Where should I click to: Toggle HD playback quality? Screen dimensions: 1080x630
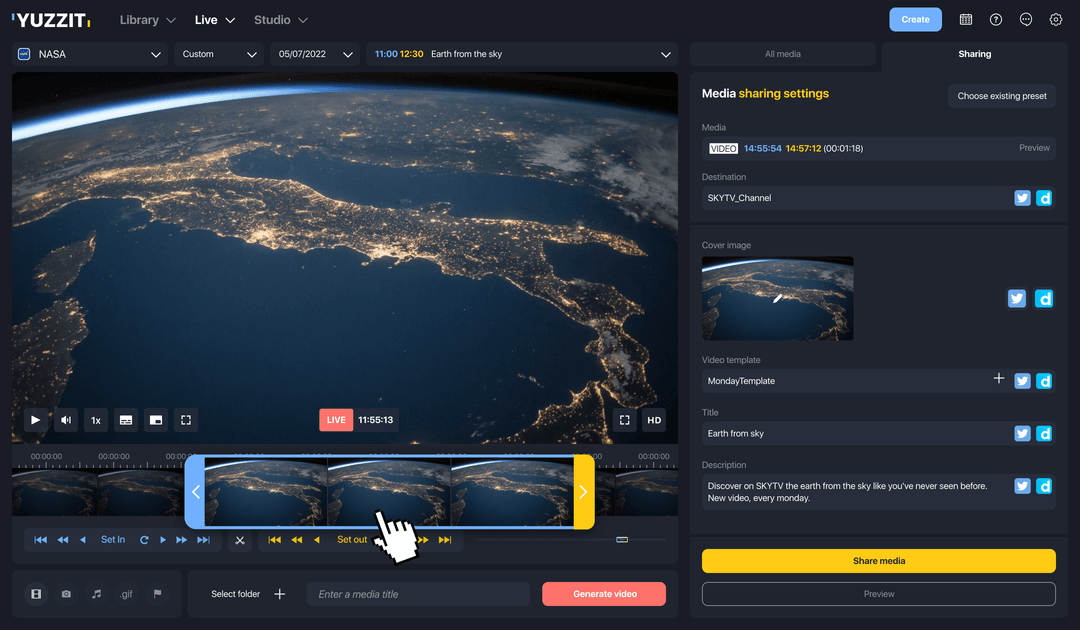click(x=653, y=420)
